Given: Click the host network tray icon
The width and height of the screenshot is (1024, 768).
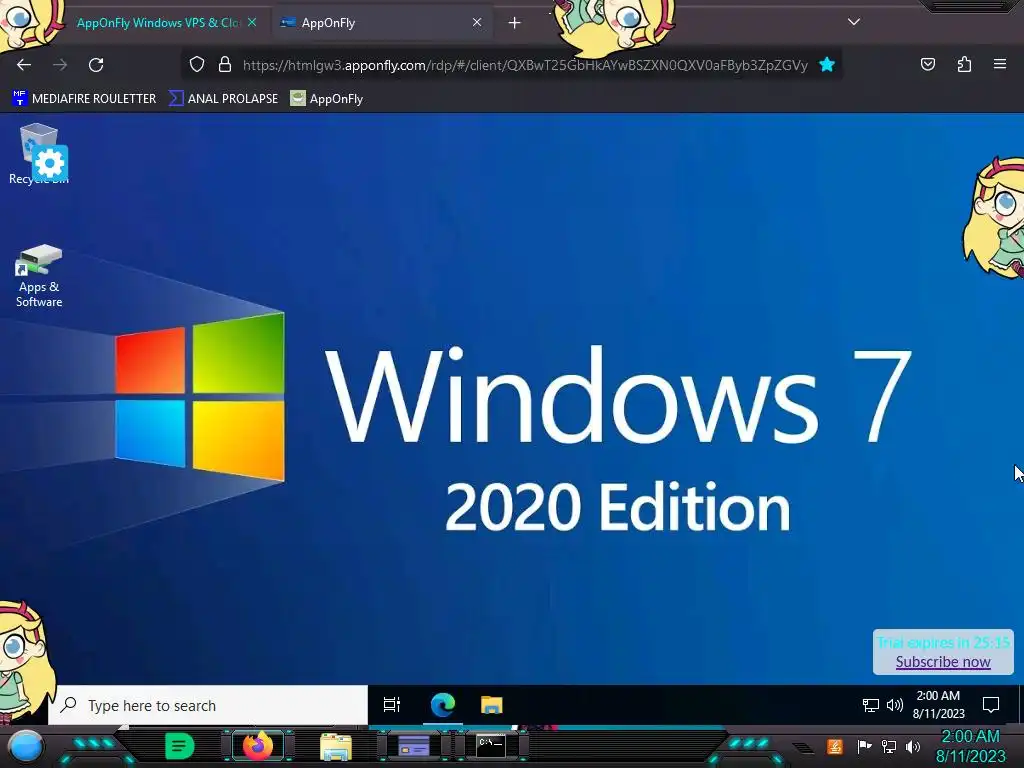Looking at the screenshot, I should click(889, 746).
